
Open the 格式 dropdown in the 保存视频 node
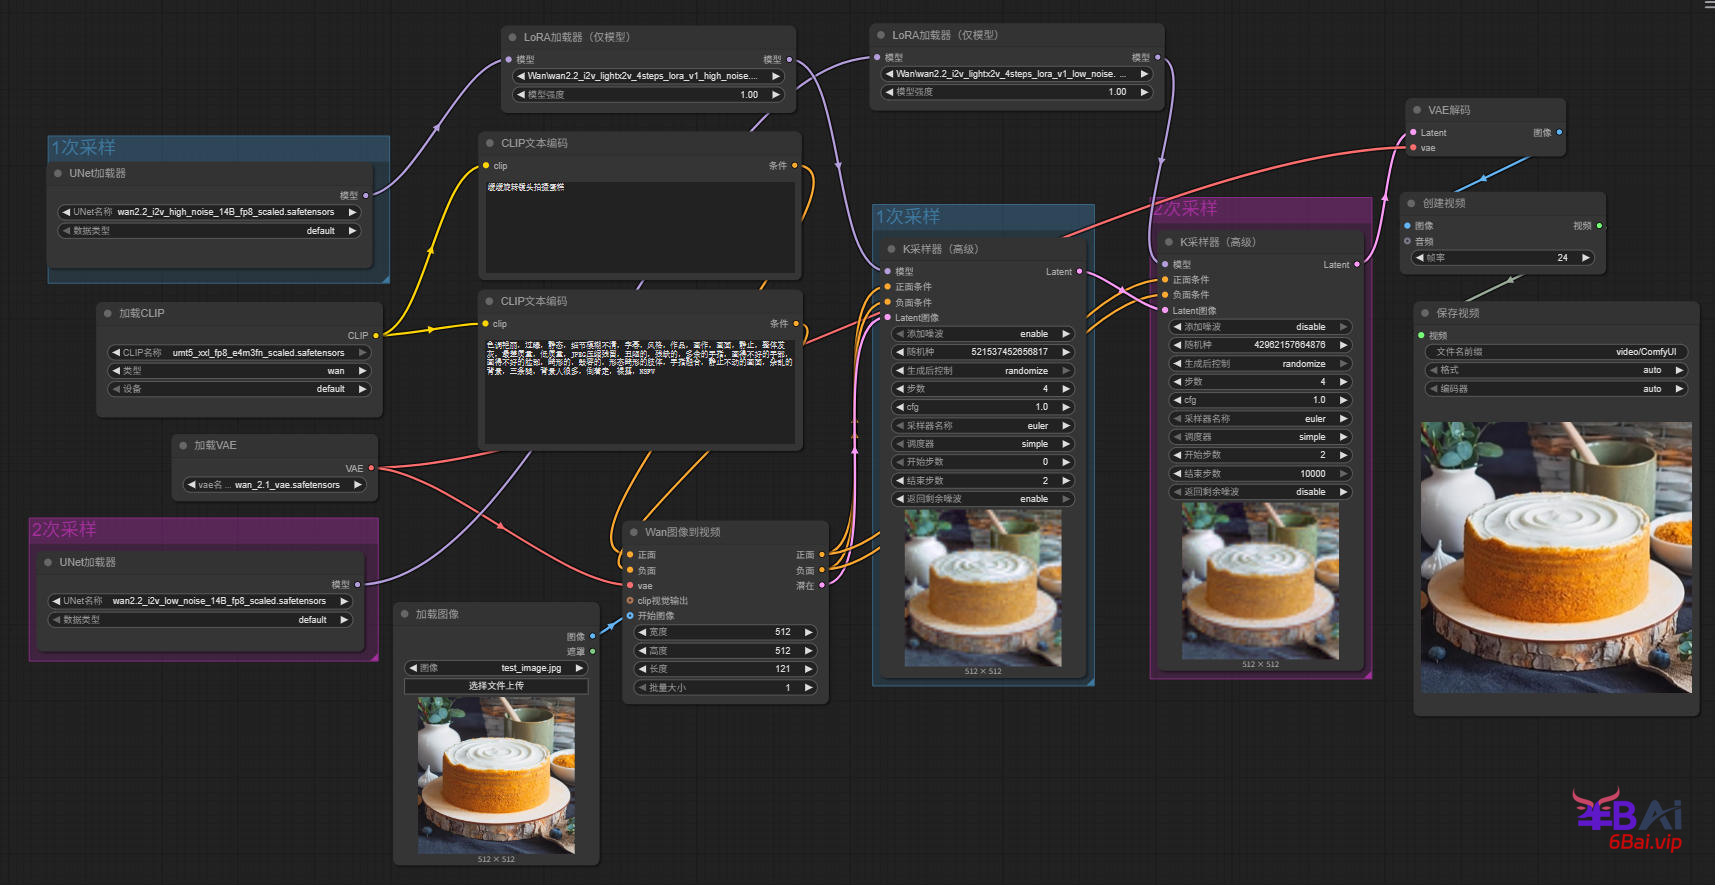pyautogui.click(x=1555, y=370)
